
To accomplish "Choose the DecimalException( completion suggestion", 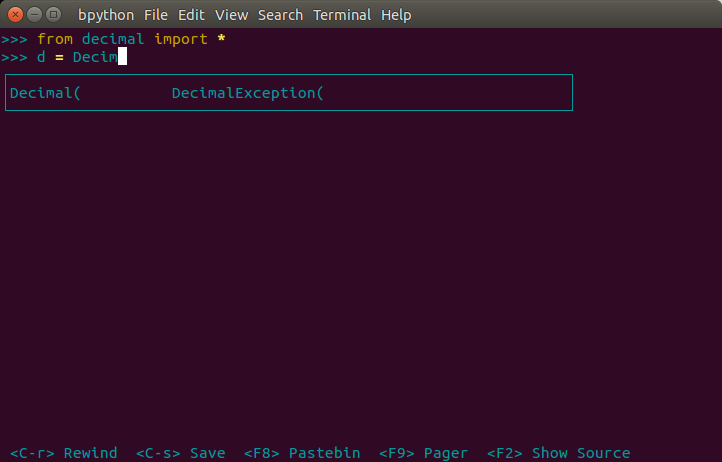I will [248, 93].
